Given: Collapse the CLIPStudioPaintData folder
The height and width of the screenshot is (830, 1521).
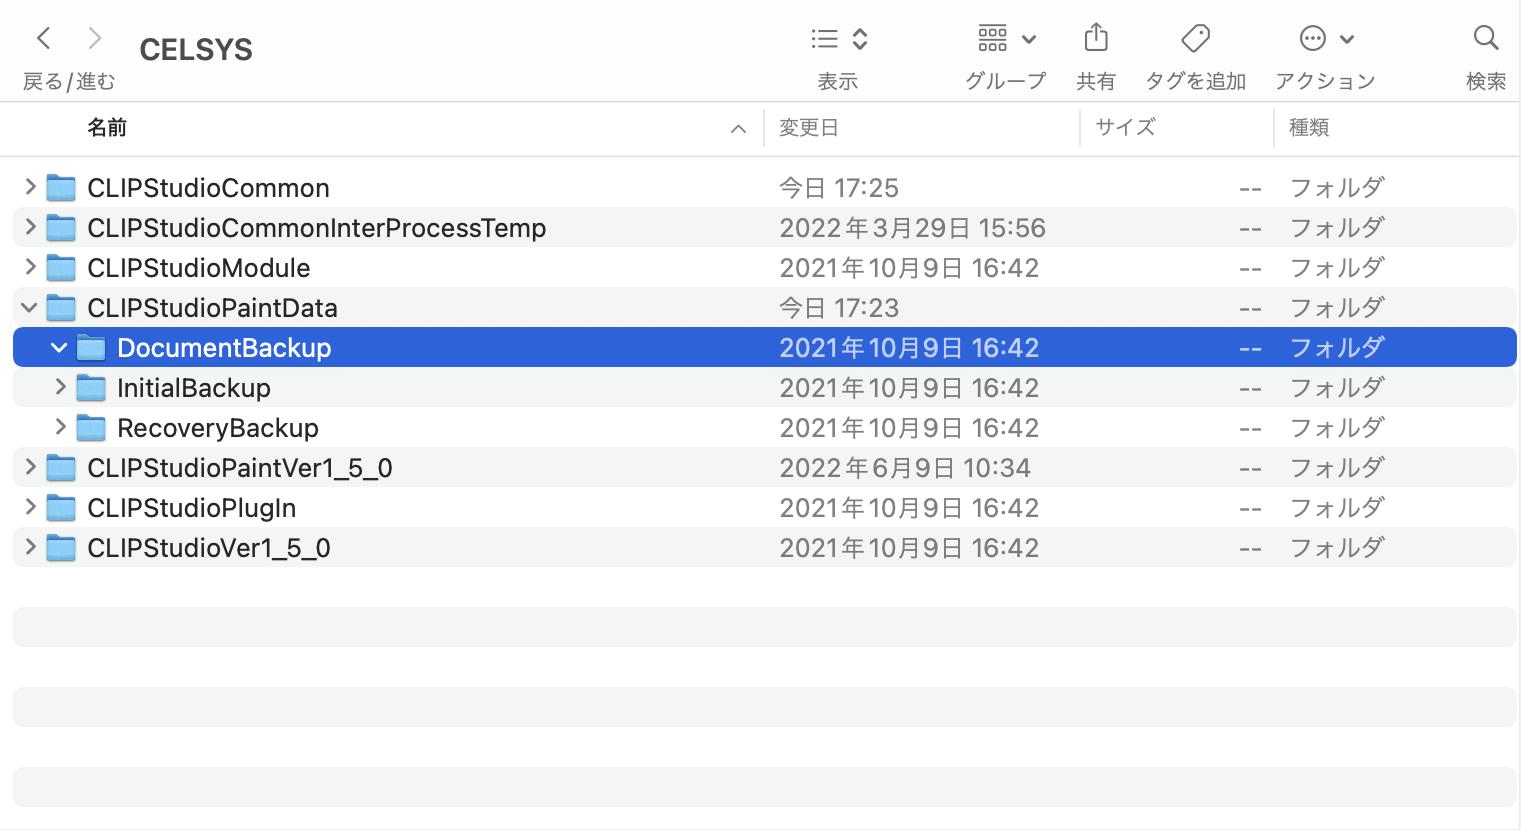Looking at the screenshot, I should [x=30, y=307].
